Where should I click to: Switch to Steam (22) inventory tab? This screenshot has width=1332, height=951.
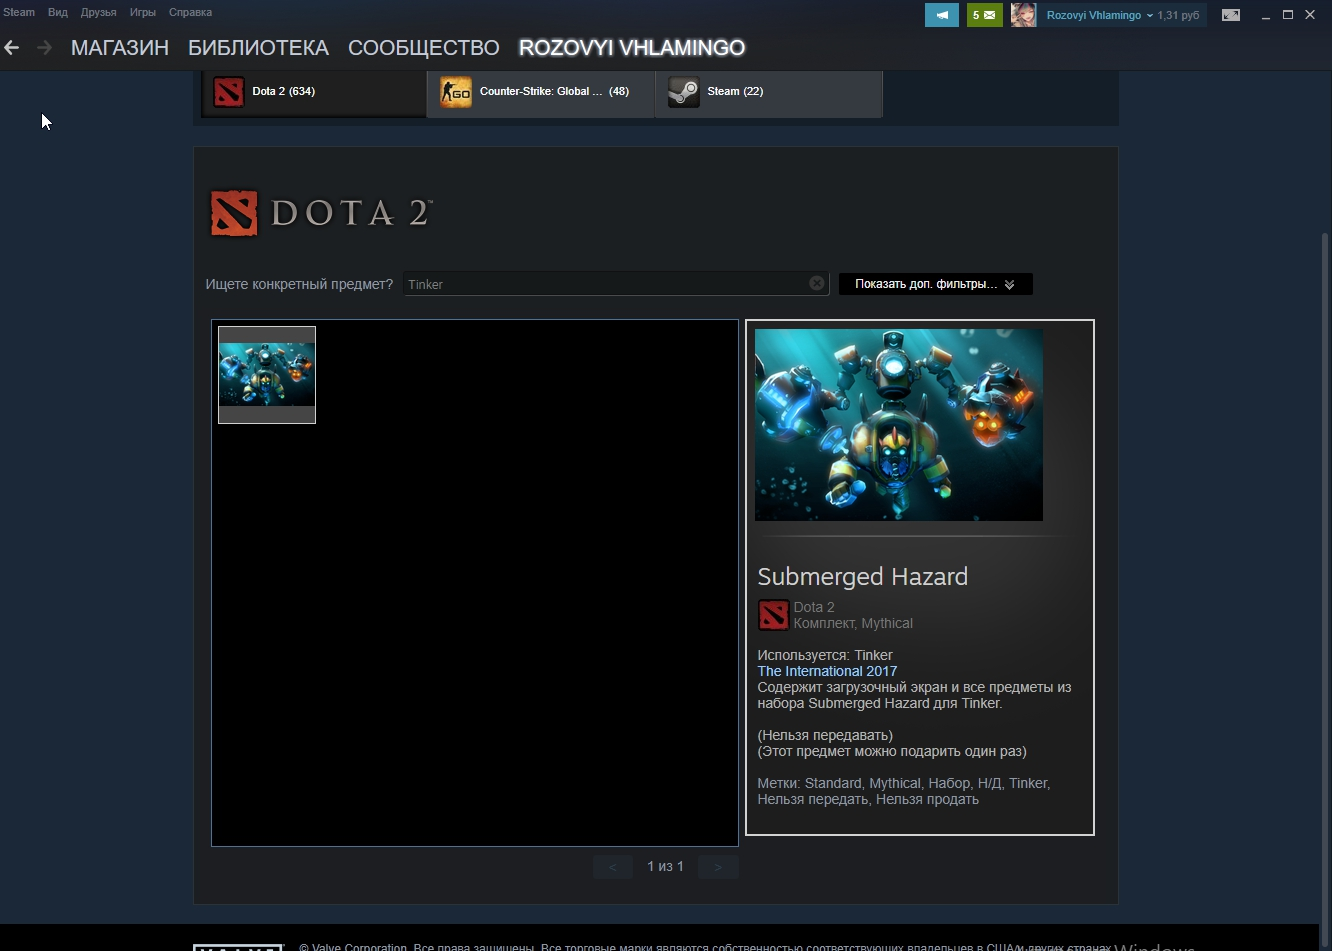click(769, 92)
